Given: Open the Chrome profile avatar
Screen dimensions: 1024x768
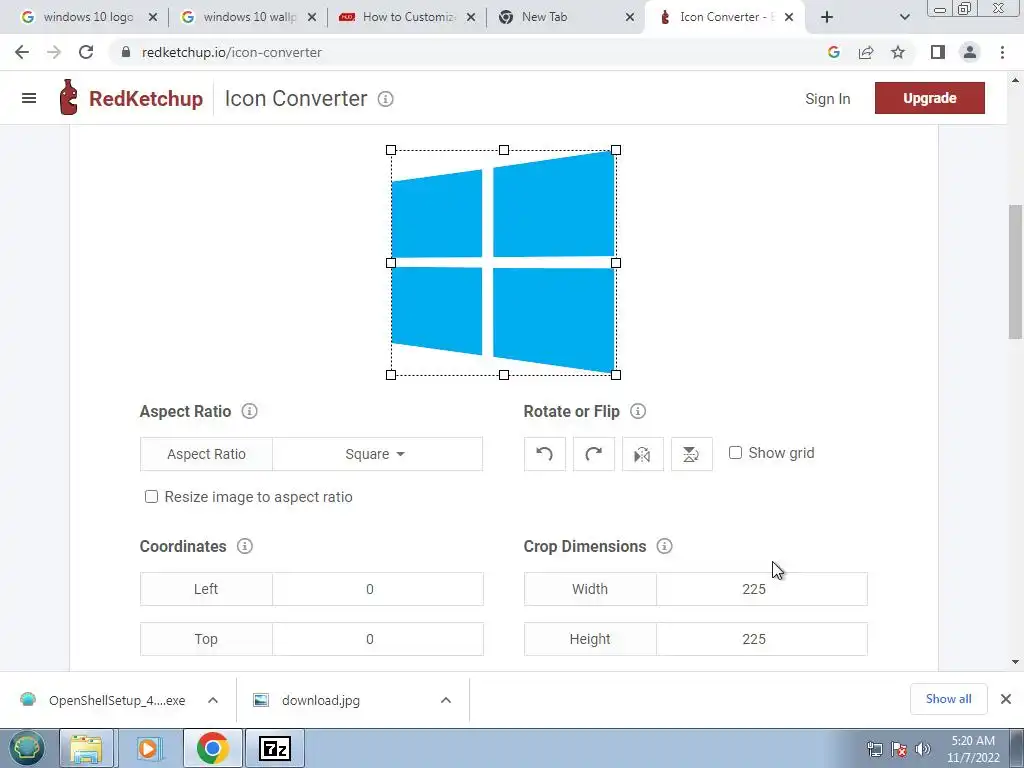Looking at the screenshot, I should point(970,52).
